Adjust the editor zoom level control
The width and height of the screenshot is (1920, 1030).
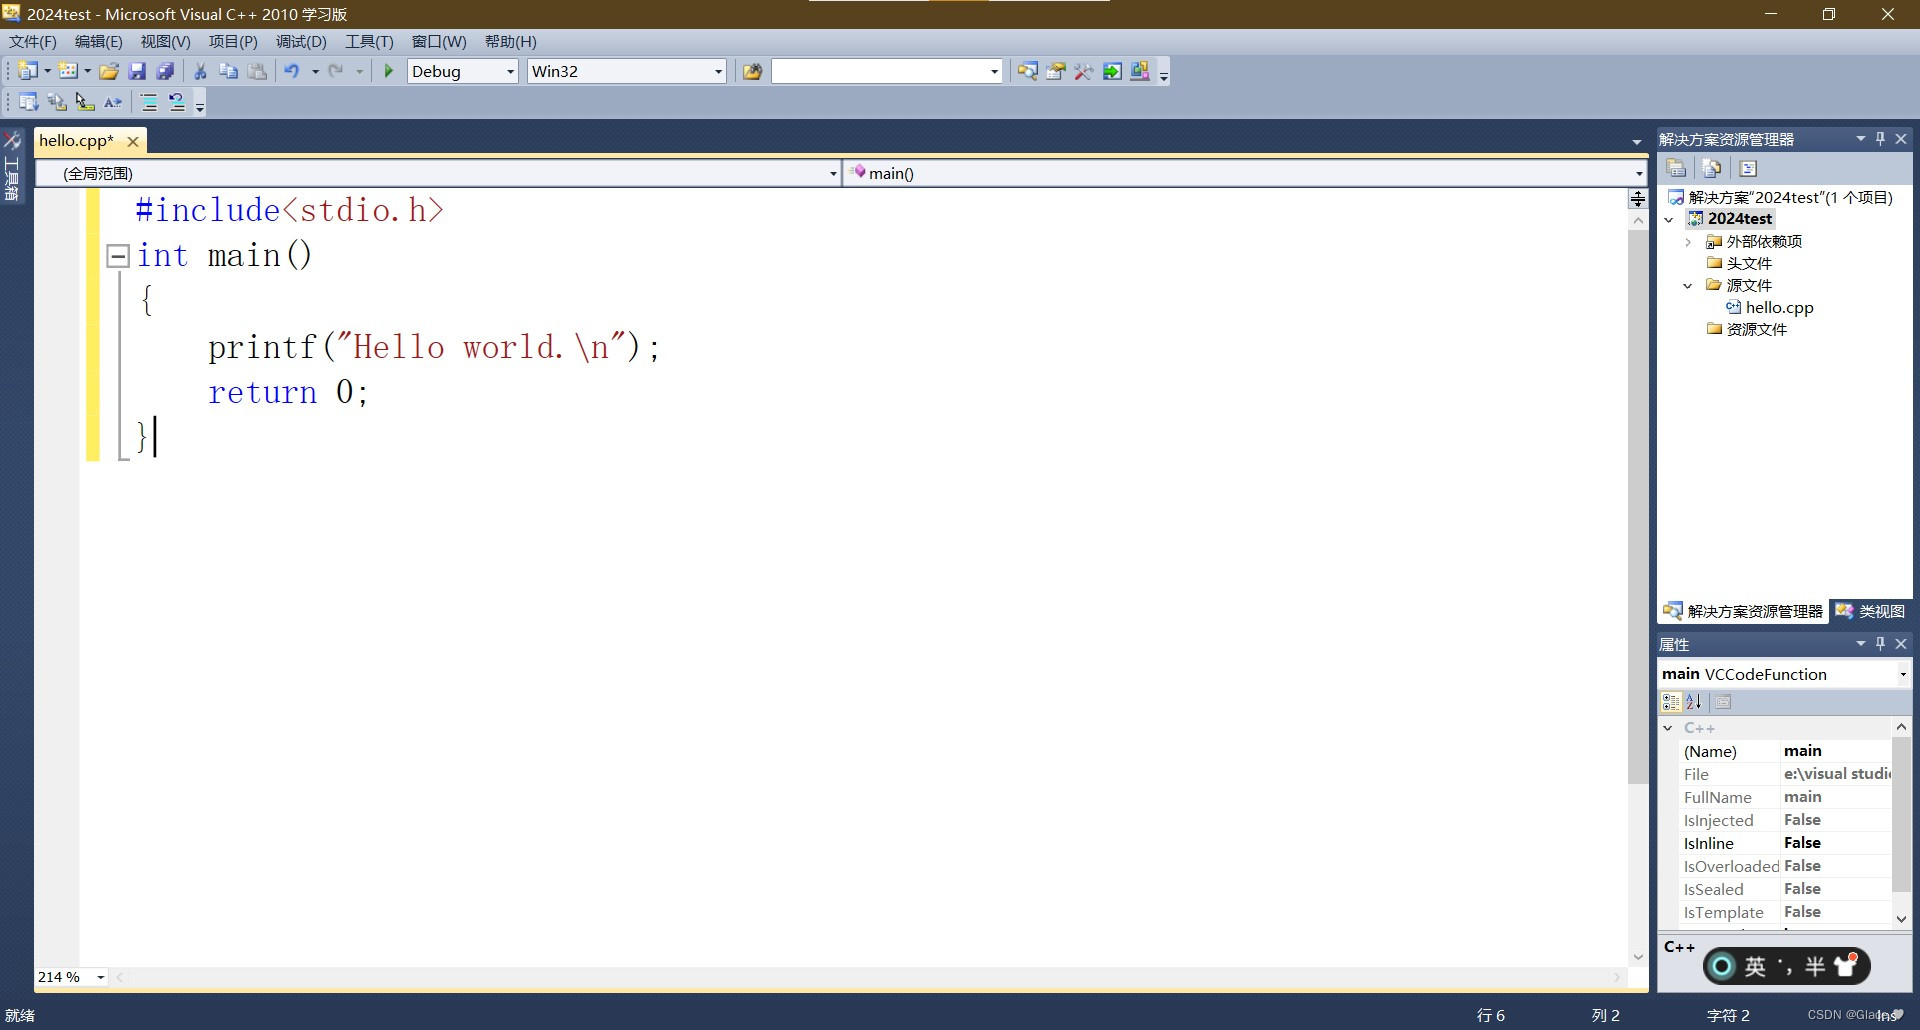coord(70,977)
